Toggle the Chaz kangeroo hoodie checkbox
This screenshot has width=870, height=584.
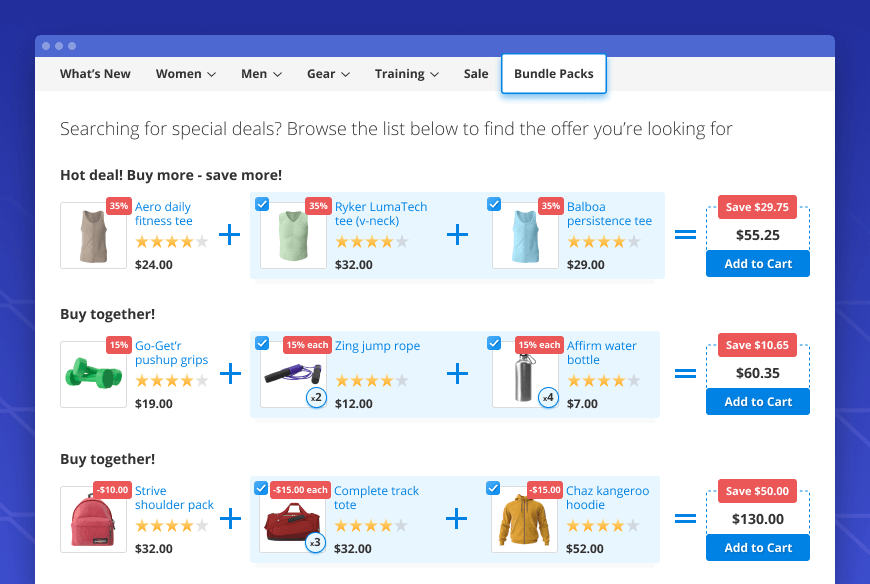tap(494, 488)
